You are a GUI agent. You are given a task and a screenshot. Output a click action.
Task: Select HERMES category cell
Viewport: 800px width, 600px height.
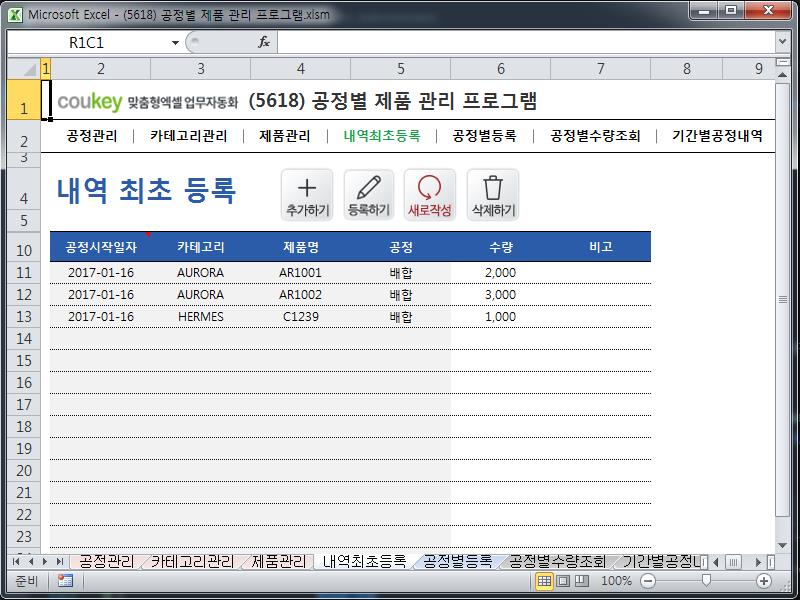click(201, 316)
